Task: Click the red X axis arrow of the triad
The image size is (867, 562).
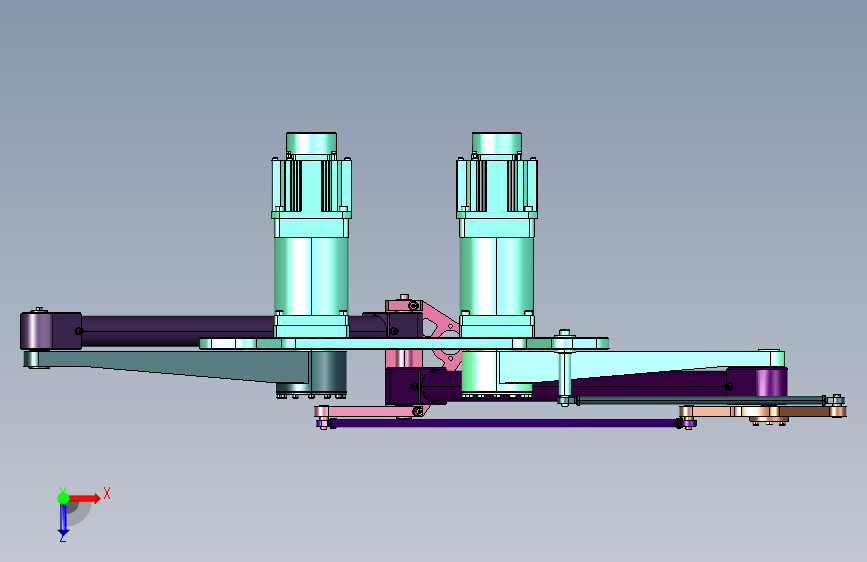Action: 84,498
